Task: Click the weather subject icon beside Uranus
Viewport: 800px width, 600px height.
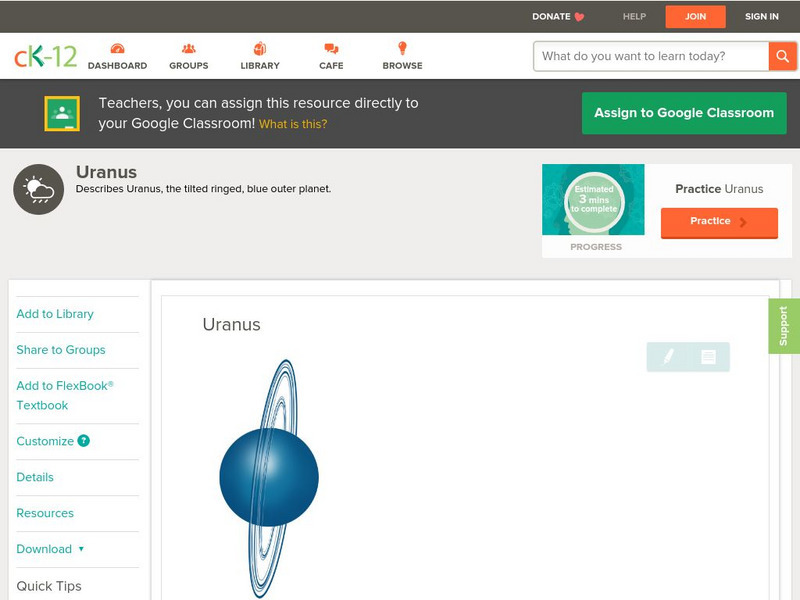Action: [x=39, y=189]
